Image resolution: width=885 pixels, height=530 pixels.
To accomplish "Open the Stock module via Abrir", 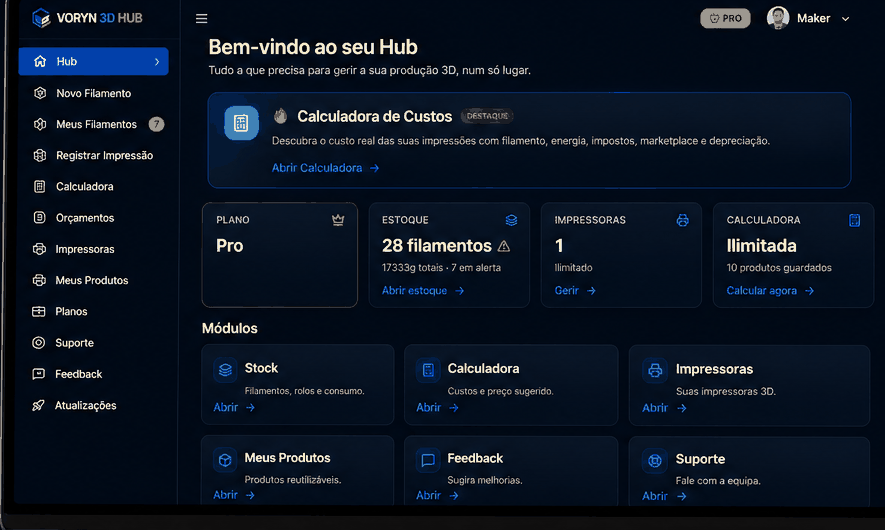I will pyautogui.click(x=234, y=407).
